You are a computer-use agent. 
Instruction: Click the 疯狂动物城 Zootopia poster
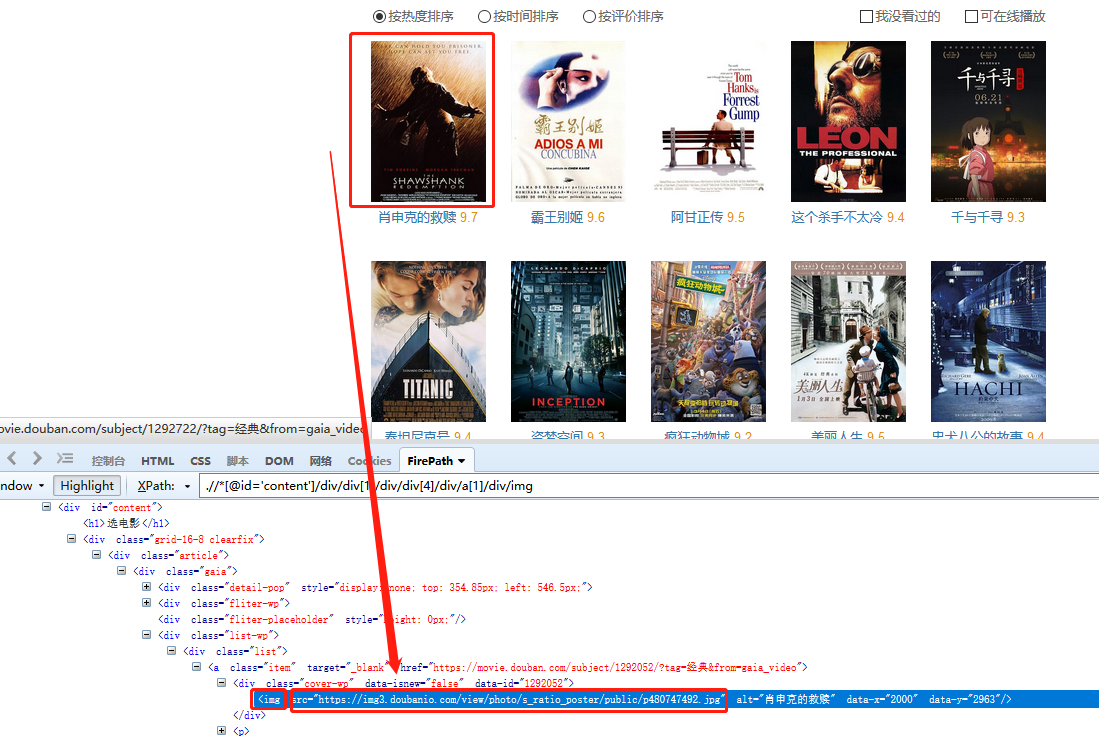(x=709, y=341)
